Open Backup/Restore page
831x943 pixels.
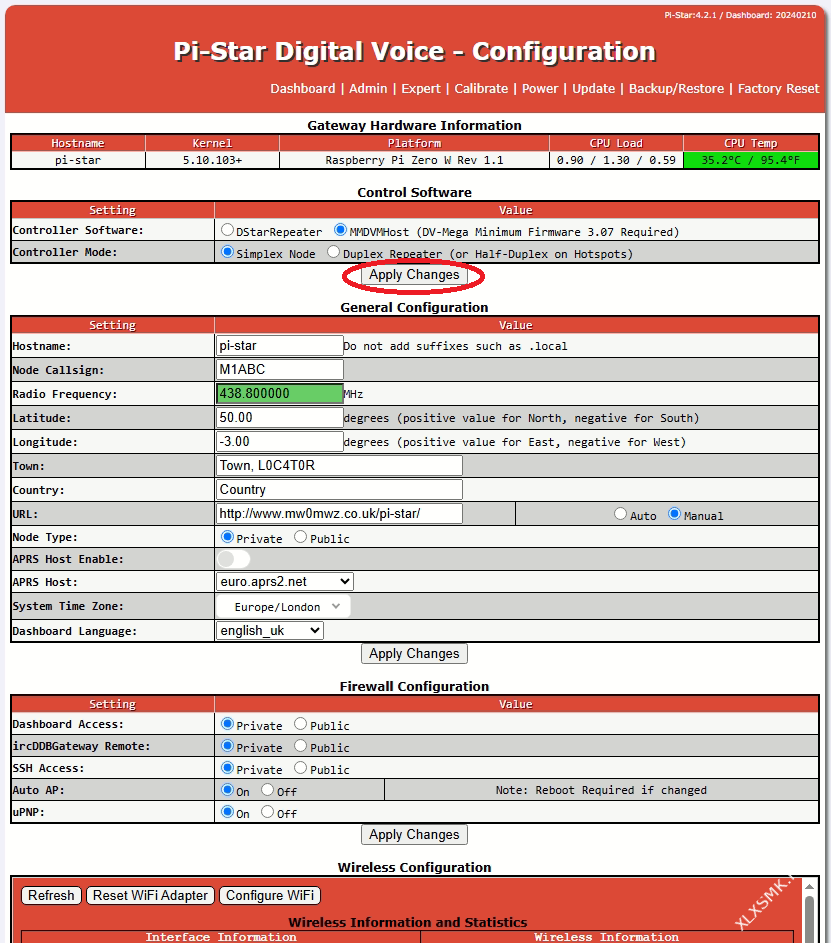coord(676,88)
